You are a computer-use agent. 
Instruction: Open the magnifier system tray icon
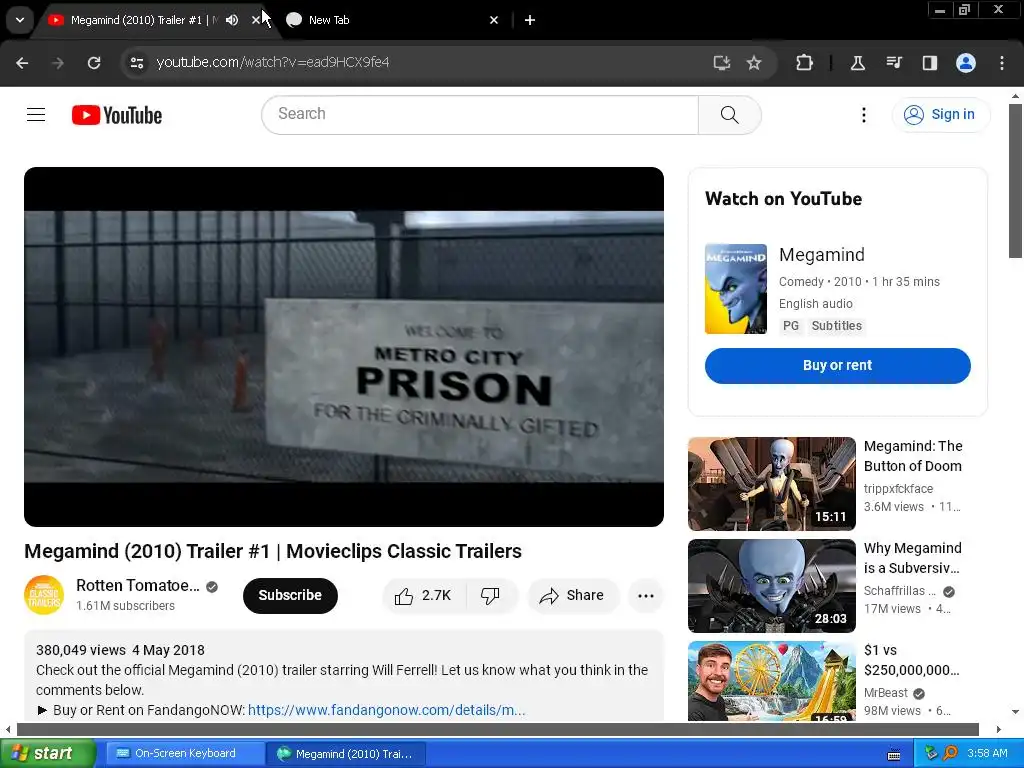pos(950,754)
